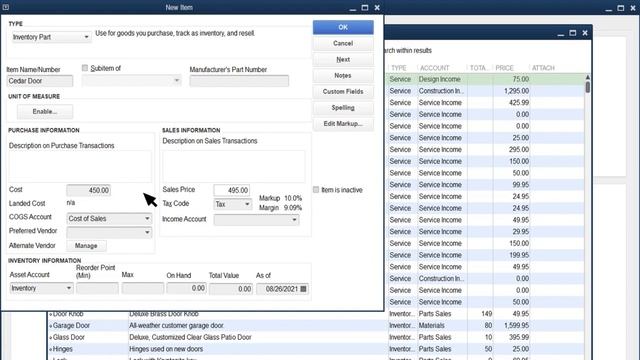640x360 pixels.
Task: Click the Item Name/Number field
Action: (x=40, y=81)
